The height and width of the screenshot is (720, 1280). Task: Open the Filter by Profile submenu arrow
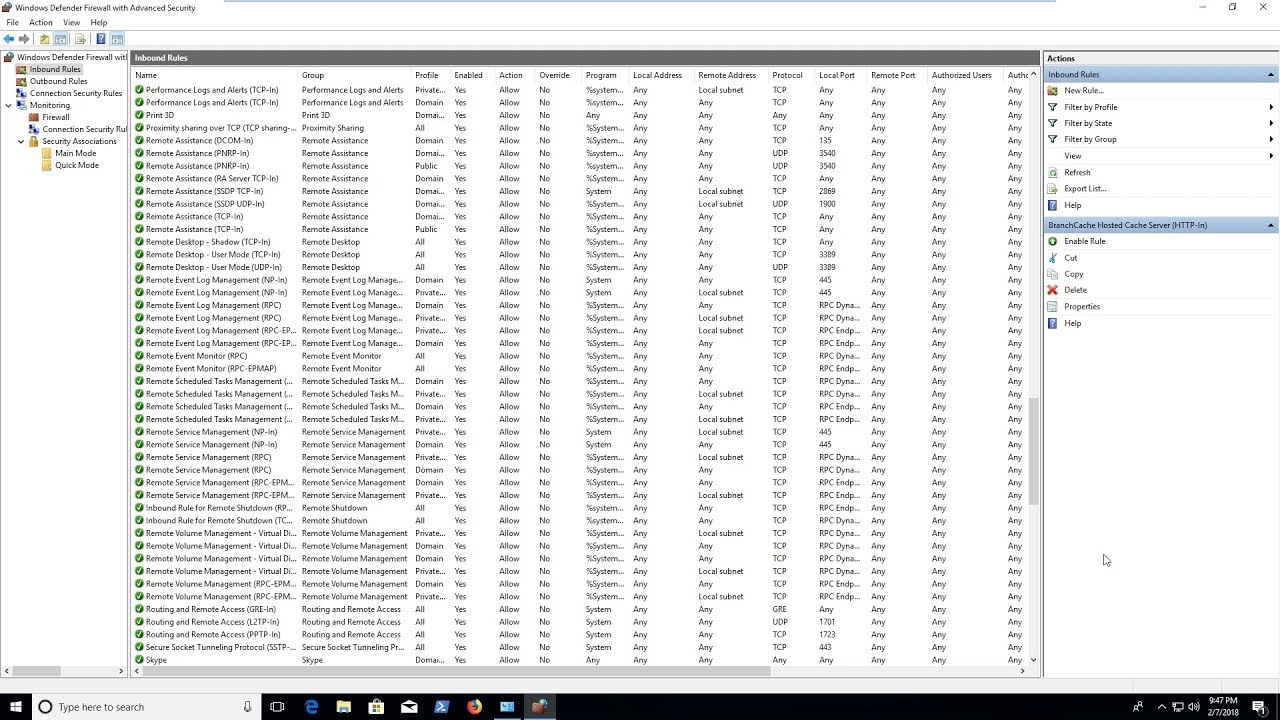coord(1271,107)
